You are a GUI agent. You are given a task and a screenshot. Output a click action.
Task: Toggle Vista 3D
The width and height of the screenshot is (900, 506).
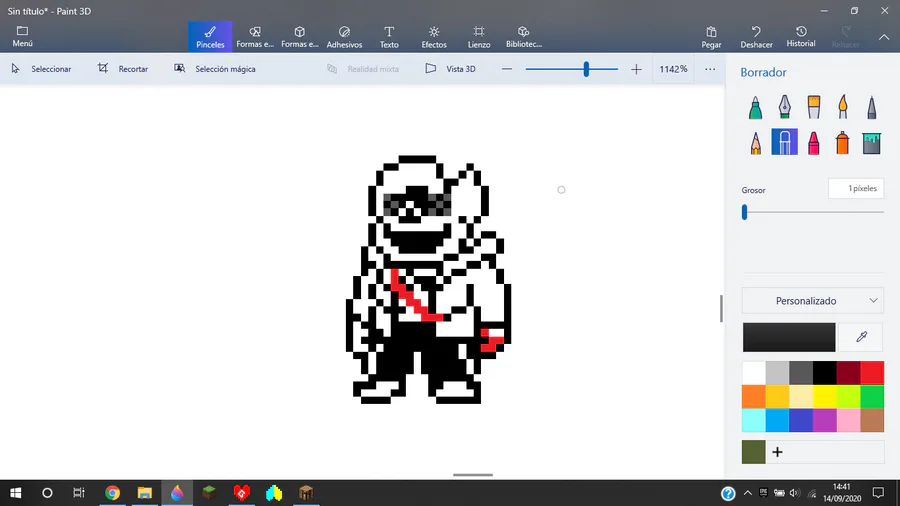pyautogui.click(x=451, y=69)
